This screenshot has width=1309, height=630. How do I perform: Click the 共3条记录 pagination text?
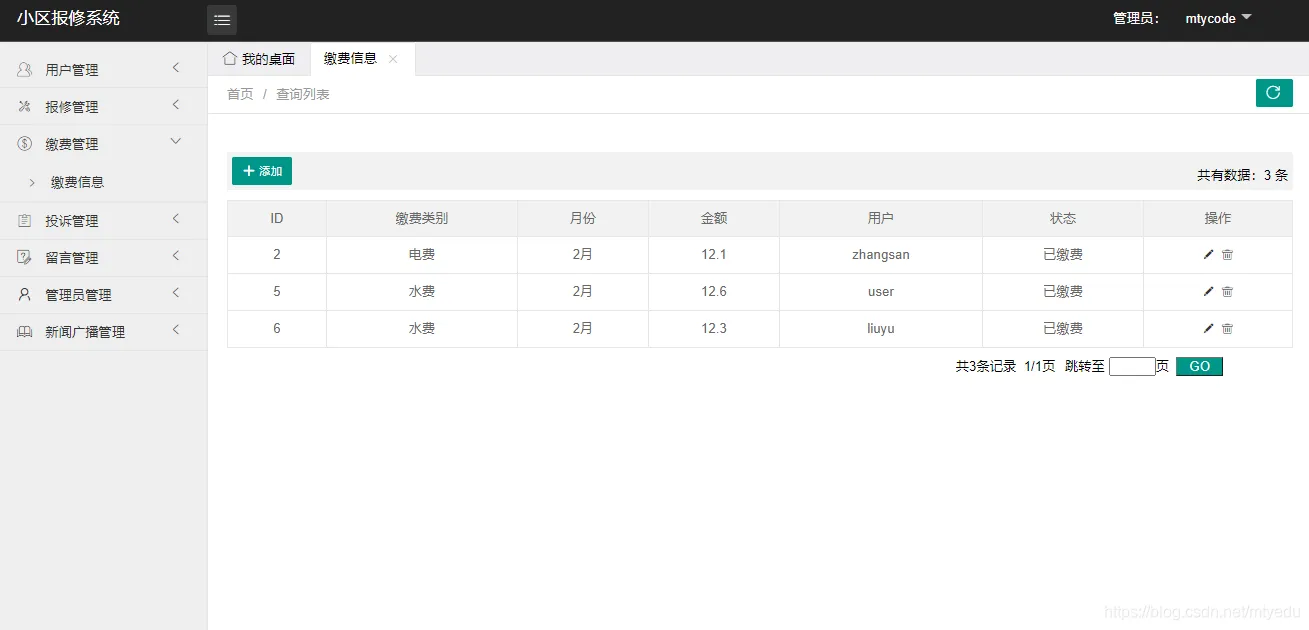(986, 367)
